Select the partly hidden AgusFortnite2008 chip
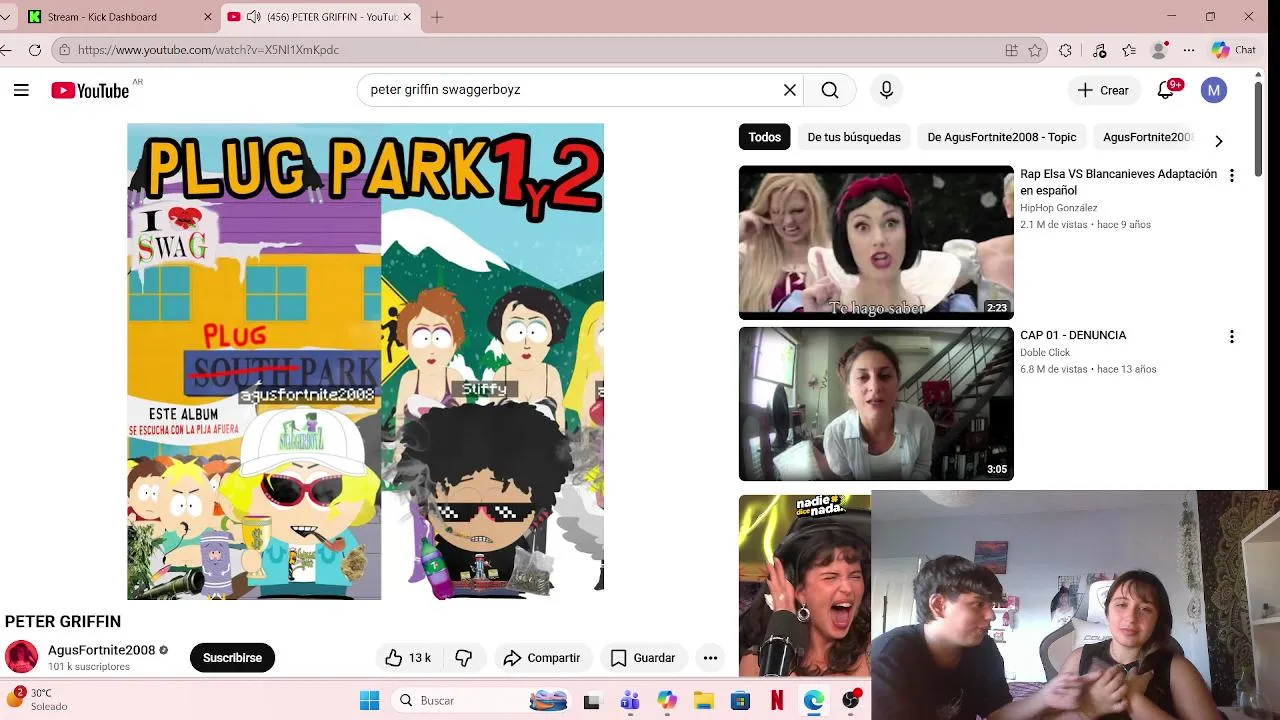This screenshot has width=1280, height=720. click(x=1147, y=137)
